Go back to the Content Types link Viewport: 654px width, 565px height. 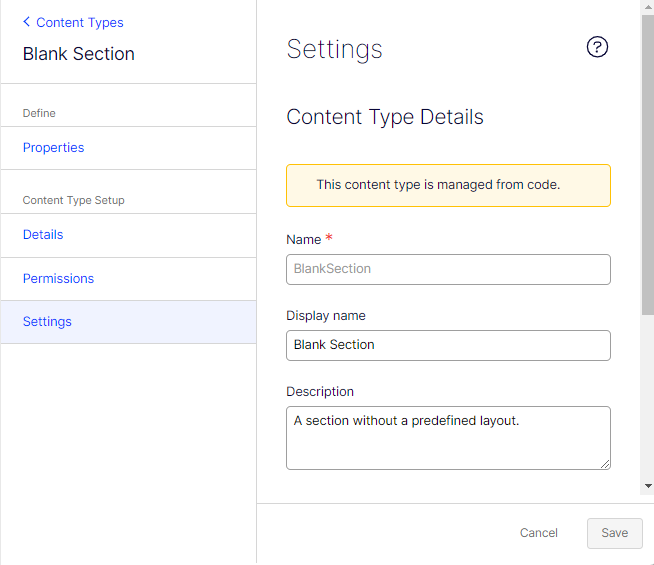pyautogui.click(x=80, y=22)
